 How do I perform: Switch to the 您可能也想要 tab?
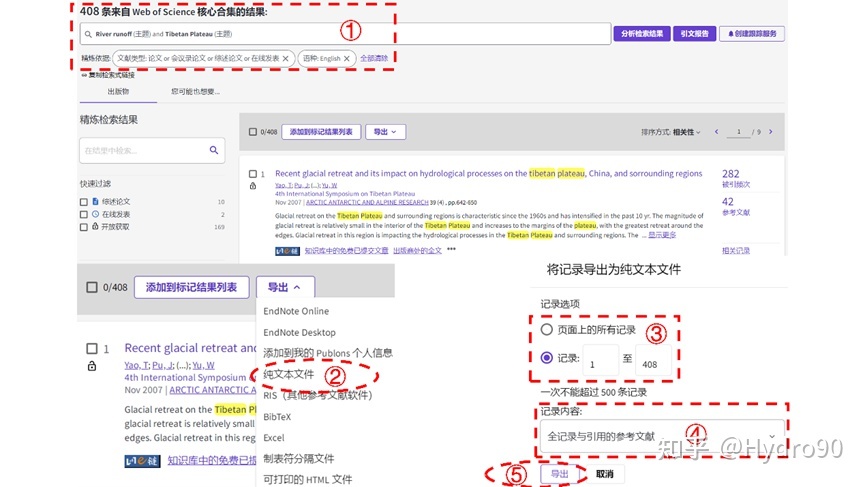[195, 92]
